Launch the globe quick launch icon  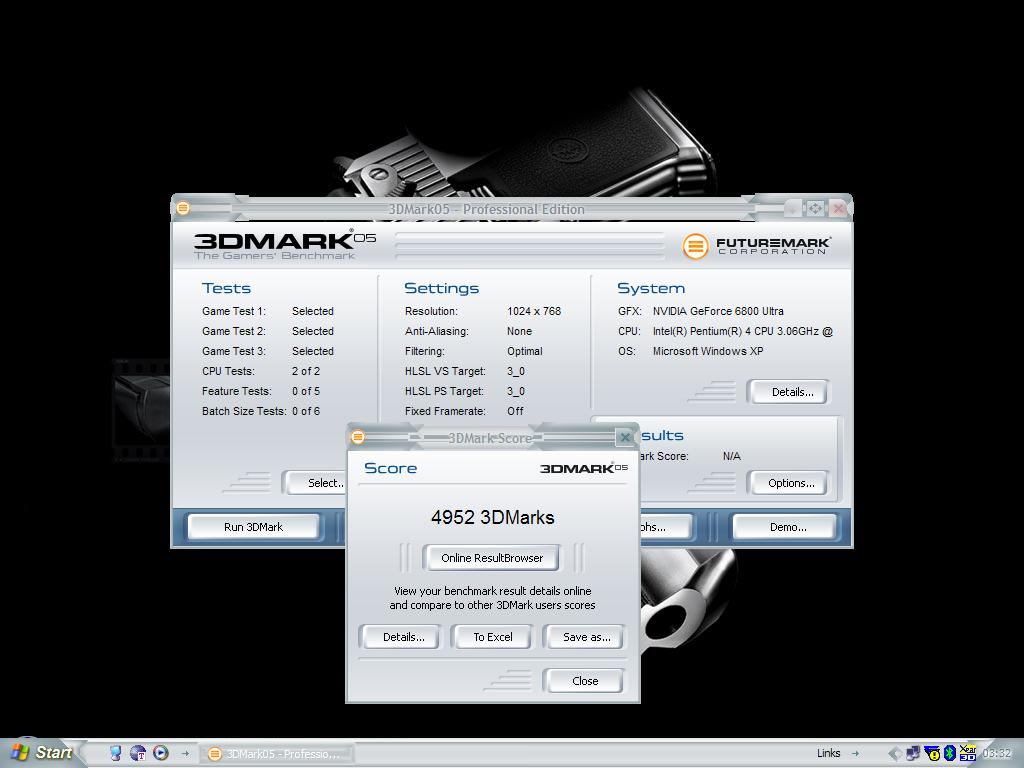[x=138, y=753]
